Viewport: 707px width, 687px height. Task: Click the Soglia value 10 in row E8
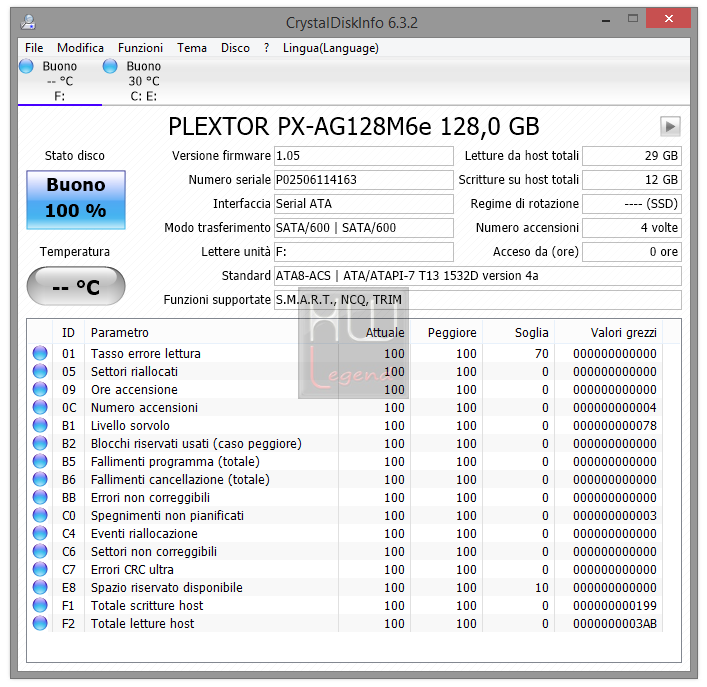[x=542, y=588]
